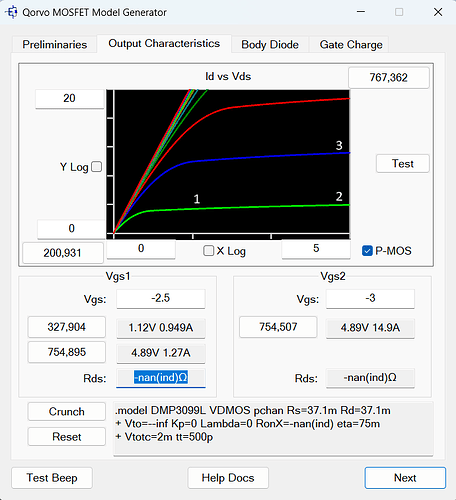This screenshot has width=456, height=500.
Task: Edit the Vgs2 voltage field showing -3
Action: click(x=370, y=298)
